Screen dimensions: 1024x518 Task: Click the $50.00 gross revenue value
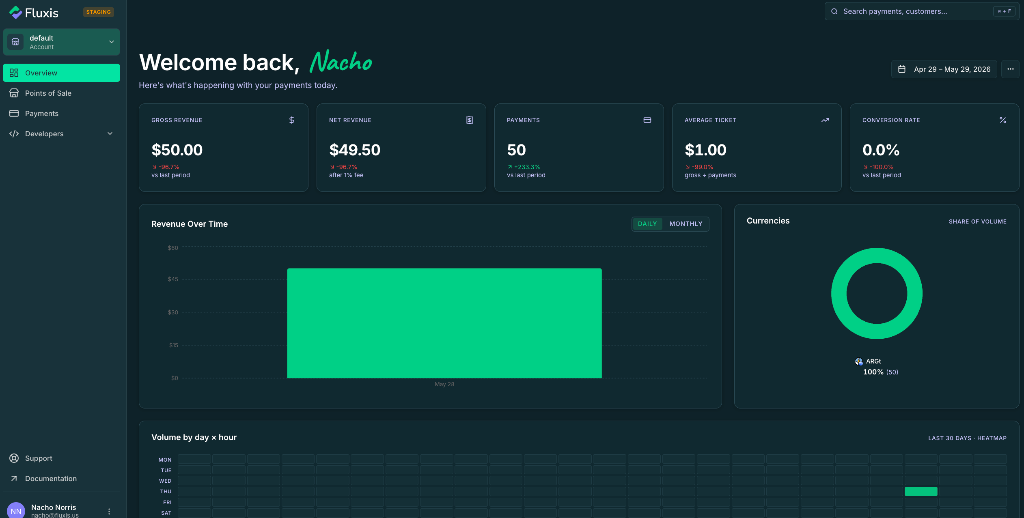point(177,150)
